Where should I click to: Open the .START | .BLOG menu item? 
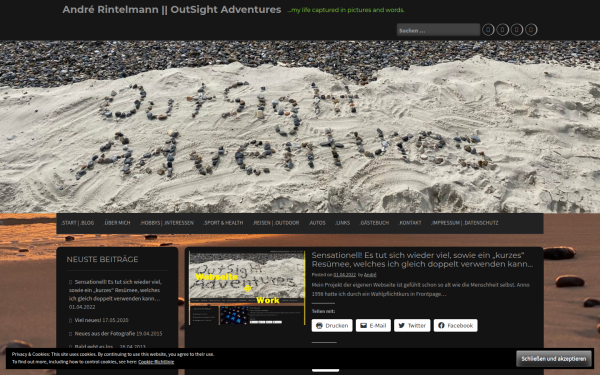[77, 223]
